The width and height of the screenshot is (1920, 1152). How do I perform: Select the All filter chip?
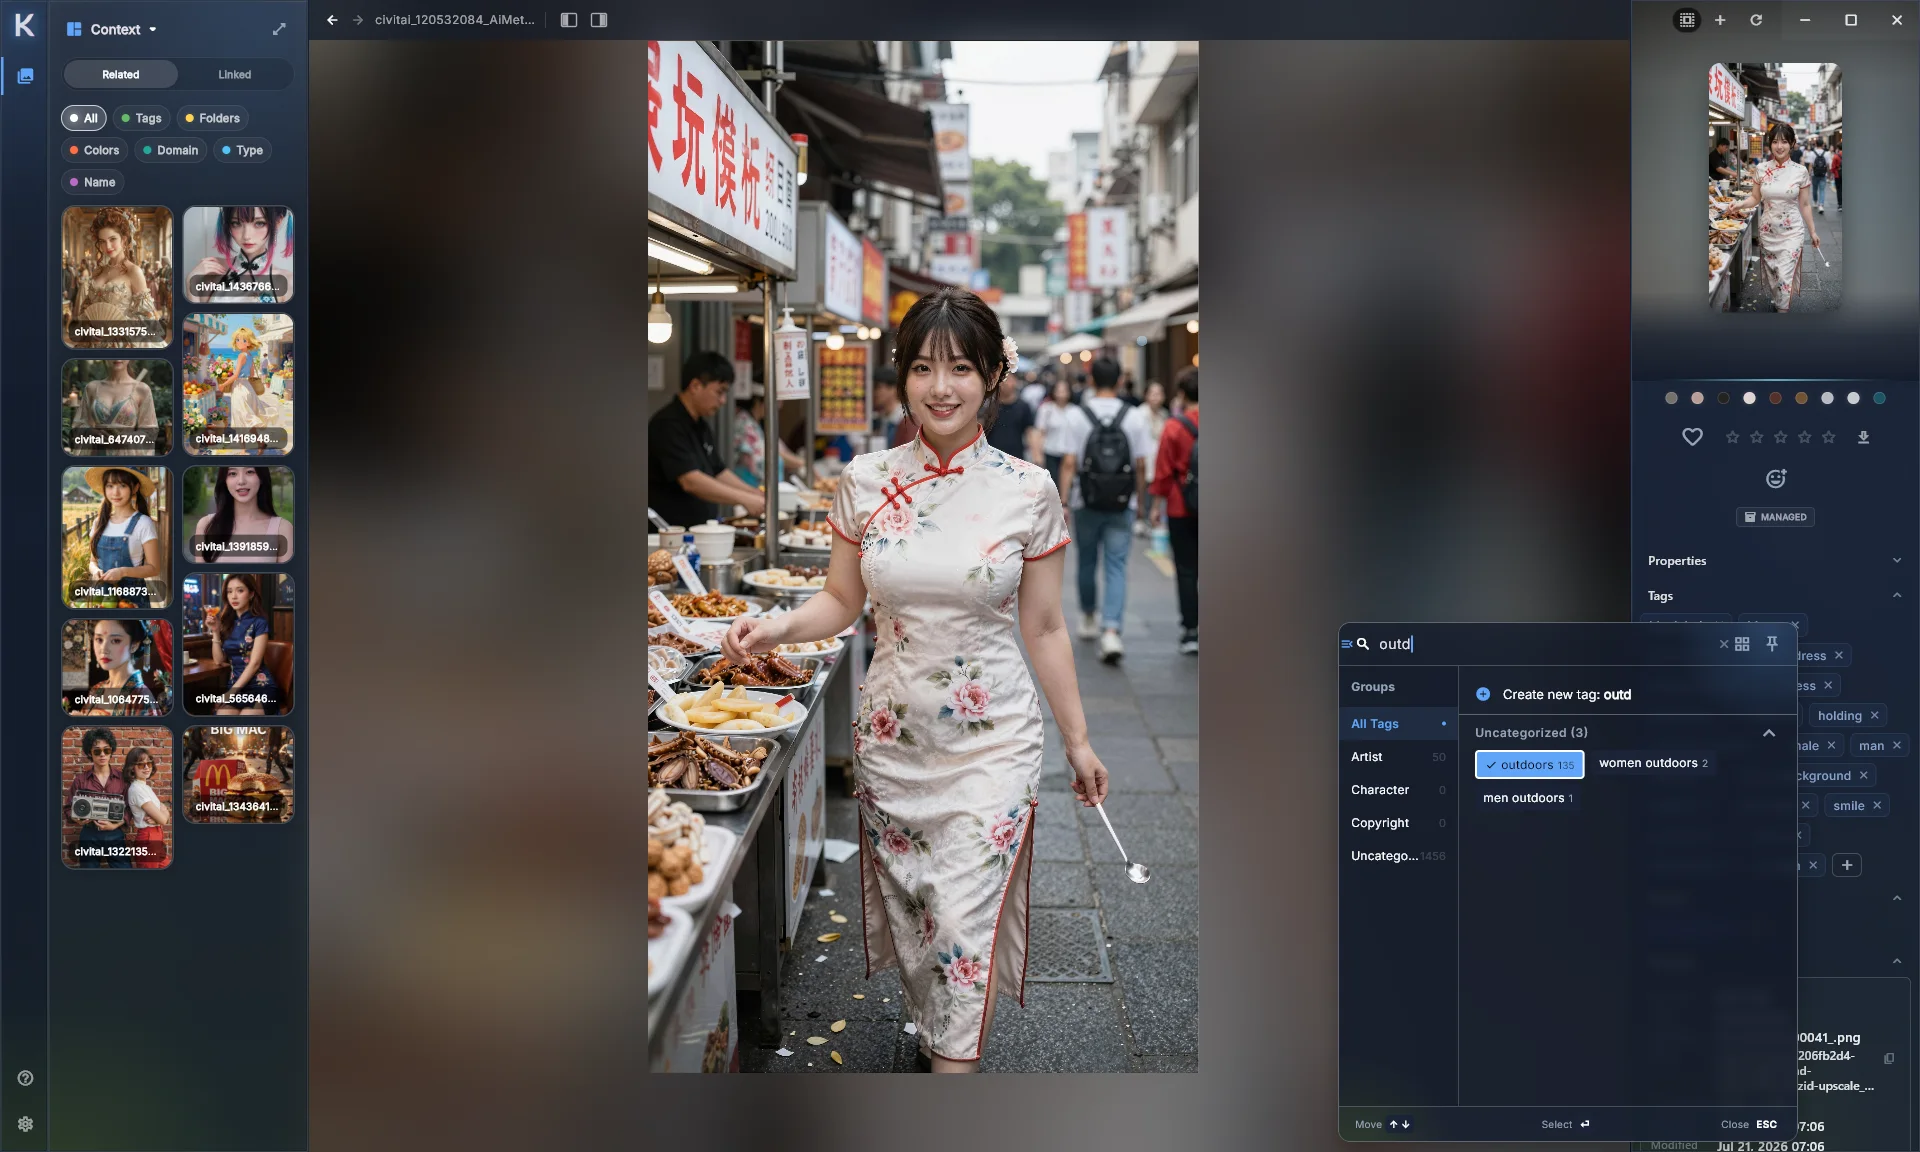coord(83,118)
